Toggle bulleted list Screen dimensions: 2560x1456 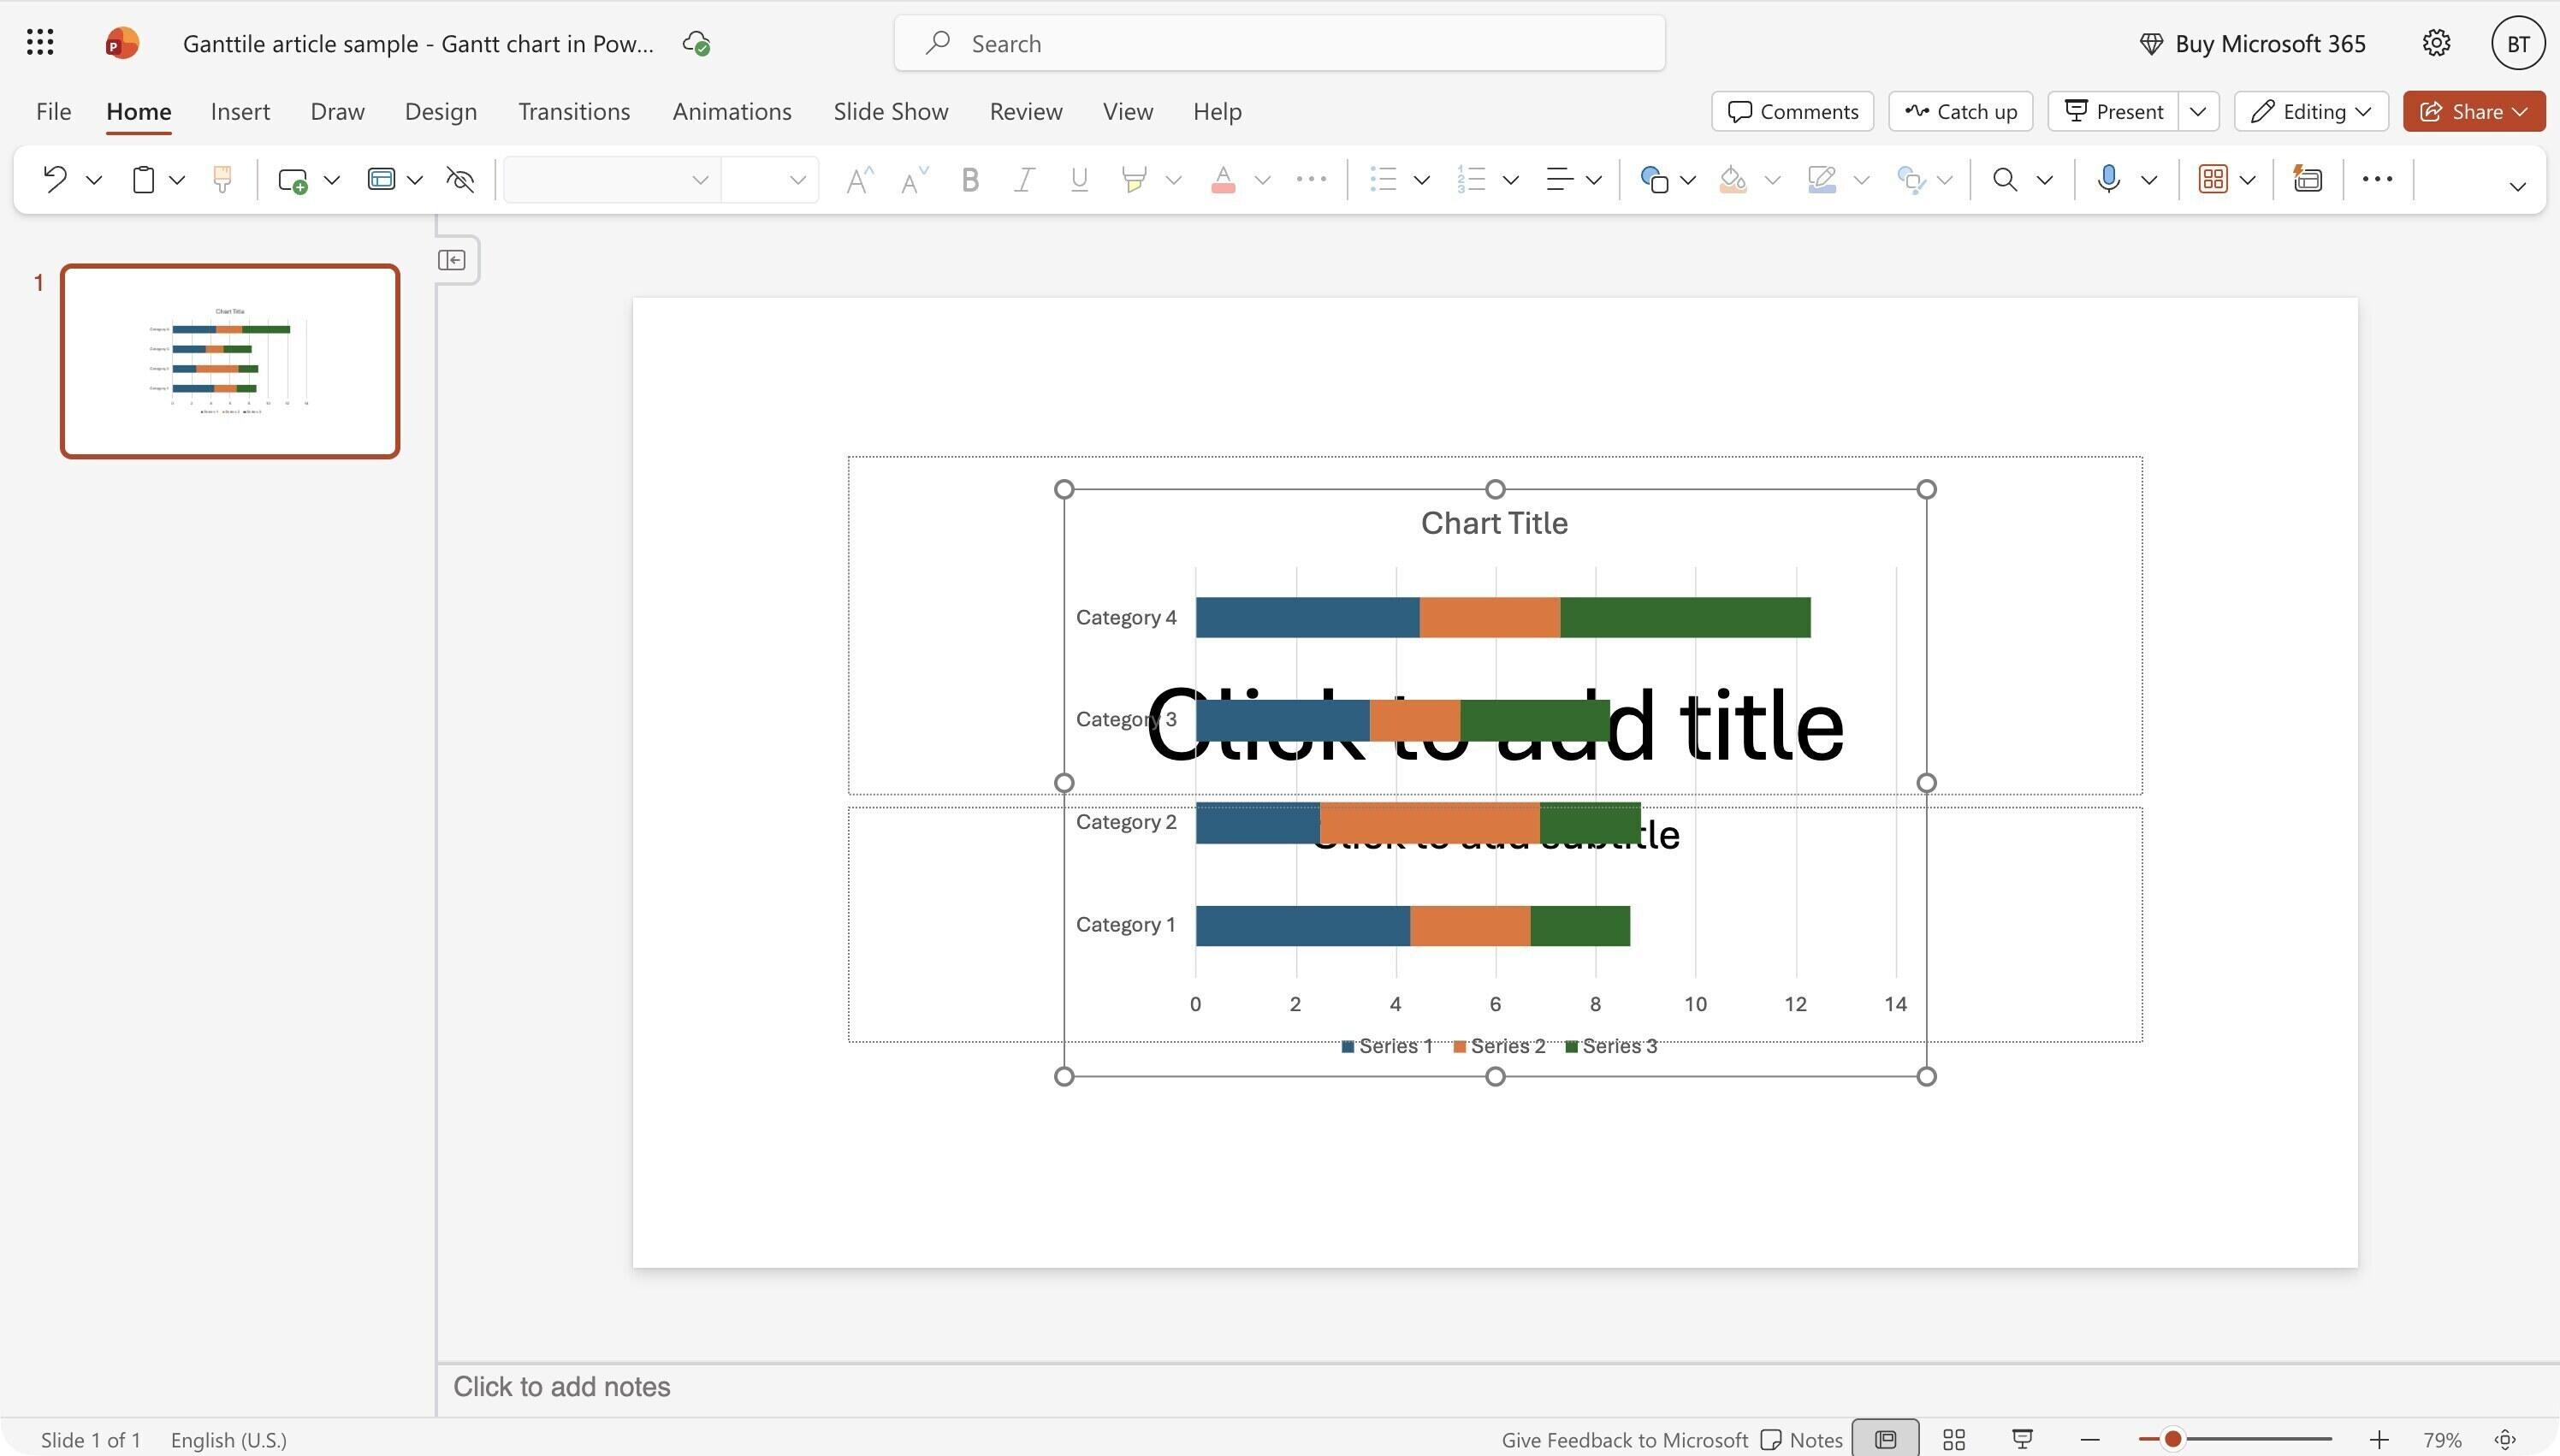point(1383,180)
